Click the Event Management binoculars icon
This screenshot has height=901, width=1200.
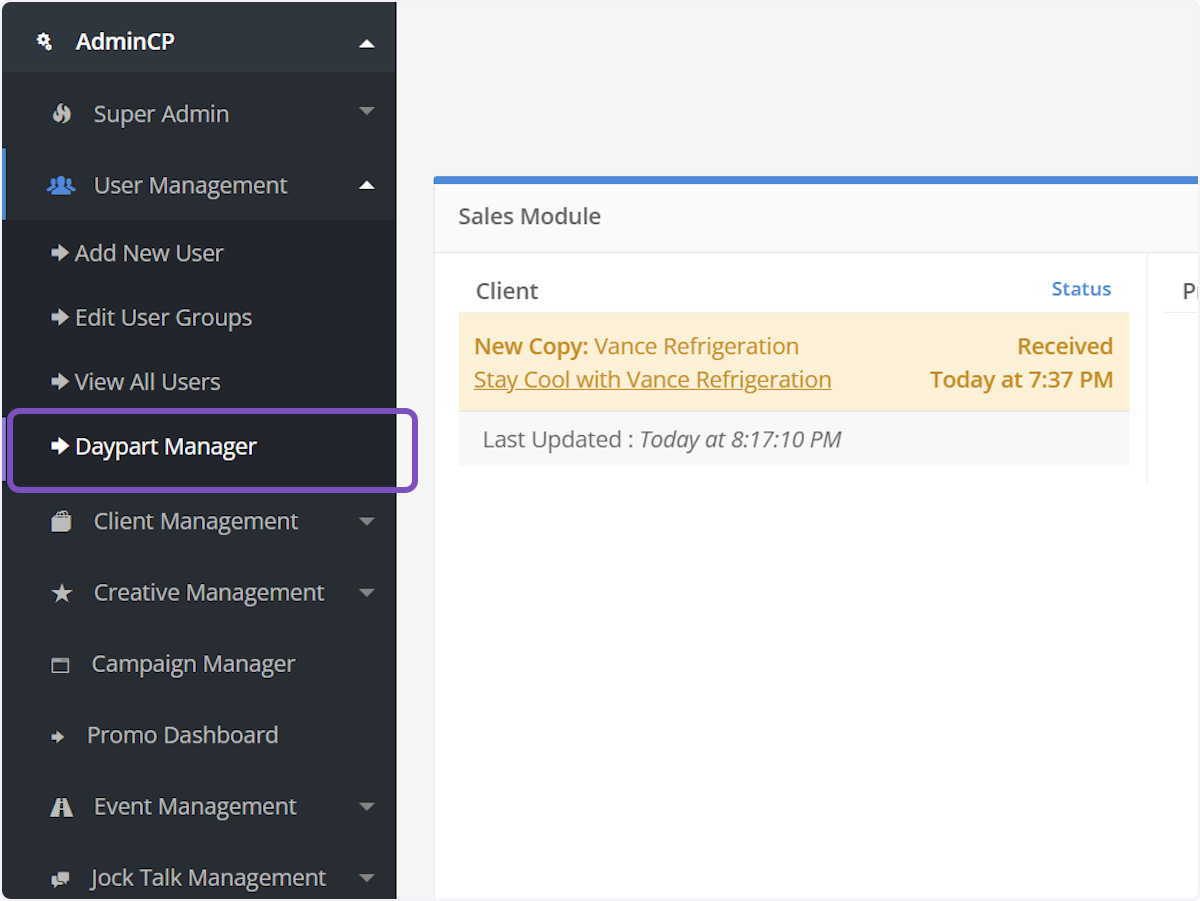pos(62,806)
